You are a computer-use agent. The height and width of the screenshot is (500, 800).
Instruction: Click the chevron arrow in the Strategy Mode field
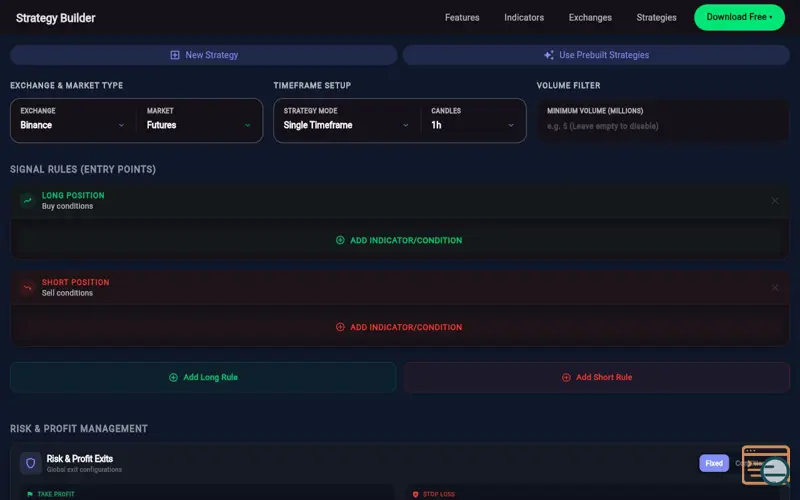(406, 126)
